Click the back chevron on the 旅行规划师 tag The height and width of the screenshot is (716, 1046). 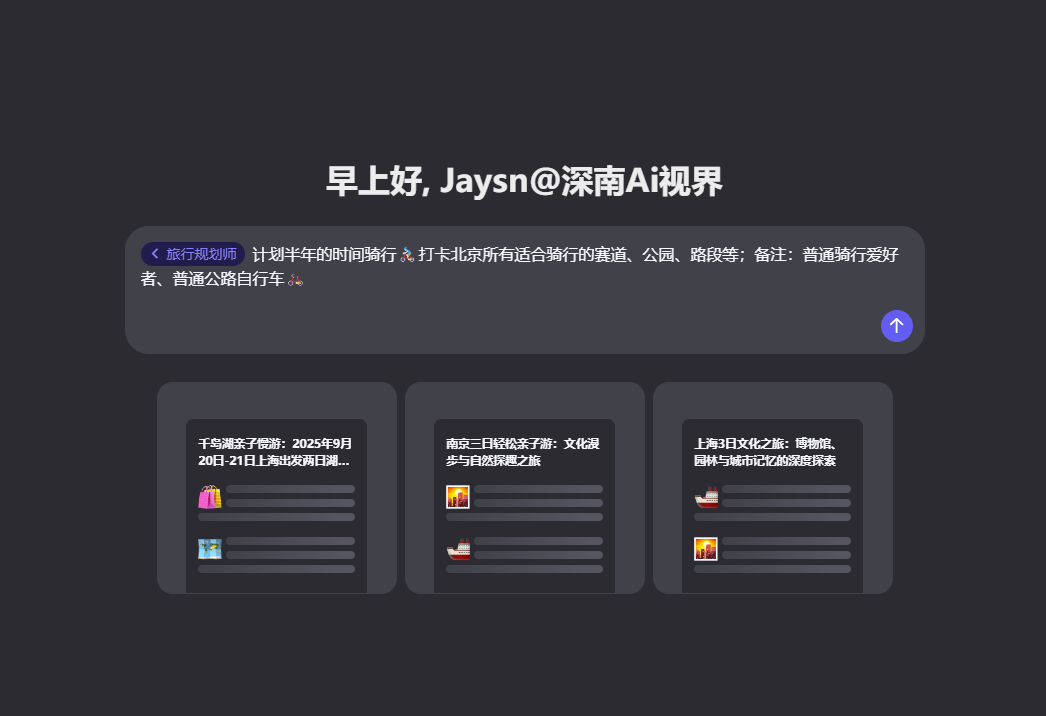tap(155, 254)
